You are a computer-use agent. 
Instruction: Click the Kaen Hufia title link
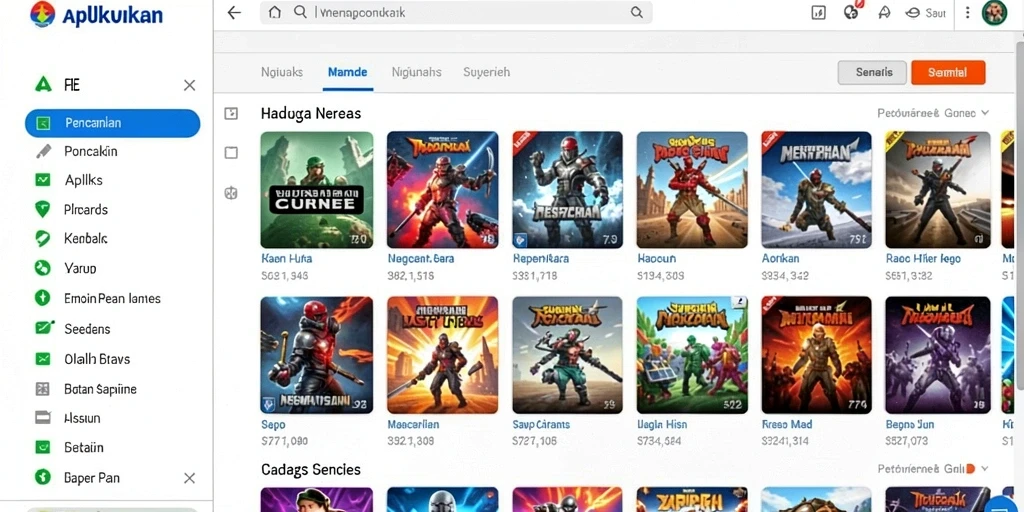pyautogui.click(x=287, y=259)
